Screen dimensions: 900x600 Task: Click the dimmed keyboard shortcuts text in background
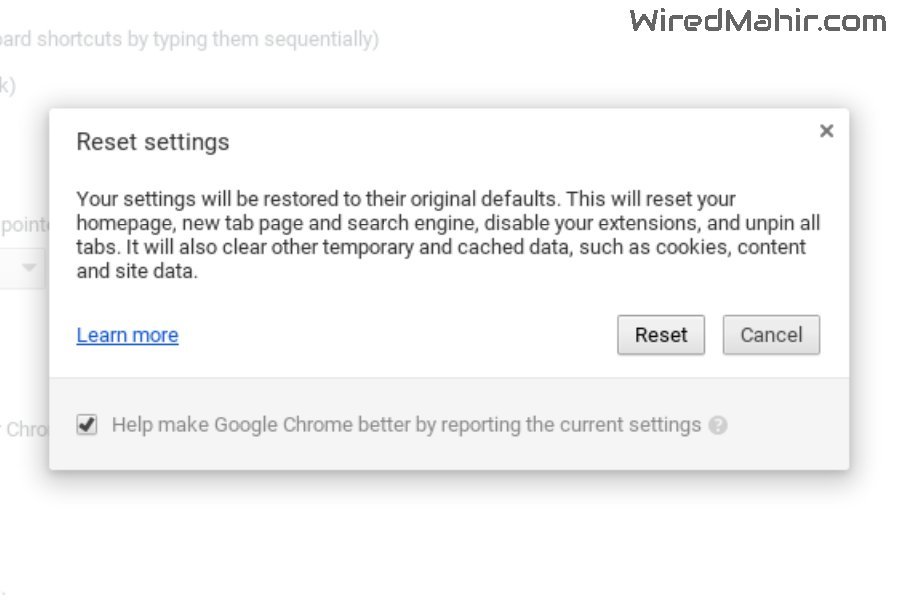coord(189,39)
